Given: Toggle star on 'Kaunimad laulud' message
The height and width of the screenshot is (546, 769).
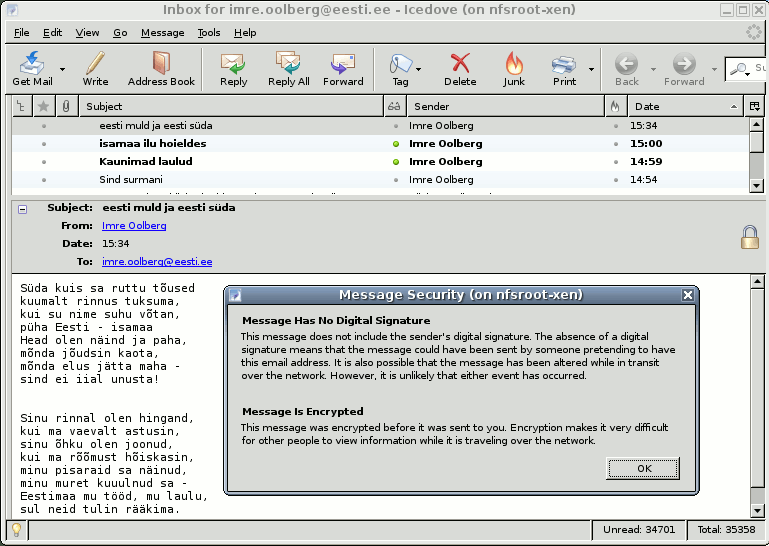Looking at the screenshot, I should [44, 162].
